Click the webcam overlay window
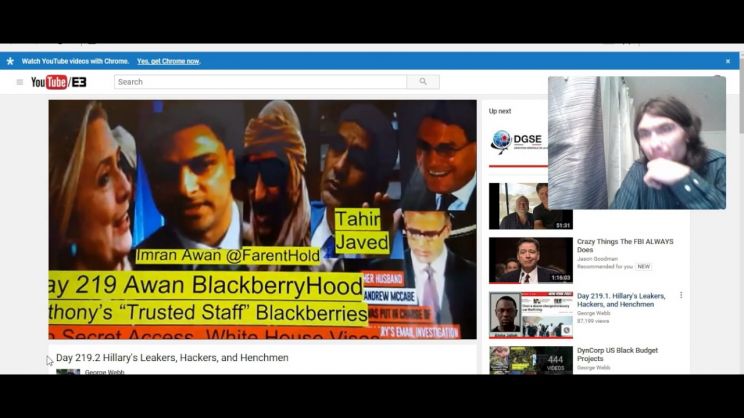This screenshot has height=418, width=744. click(x=636, y=143)
